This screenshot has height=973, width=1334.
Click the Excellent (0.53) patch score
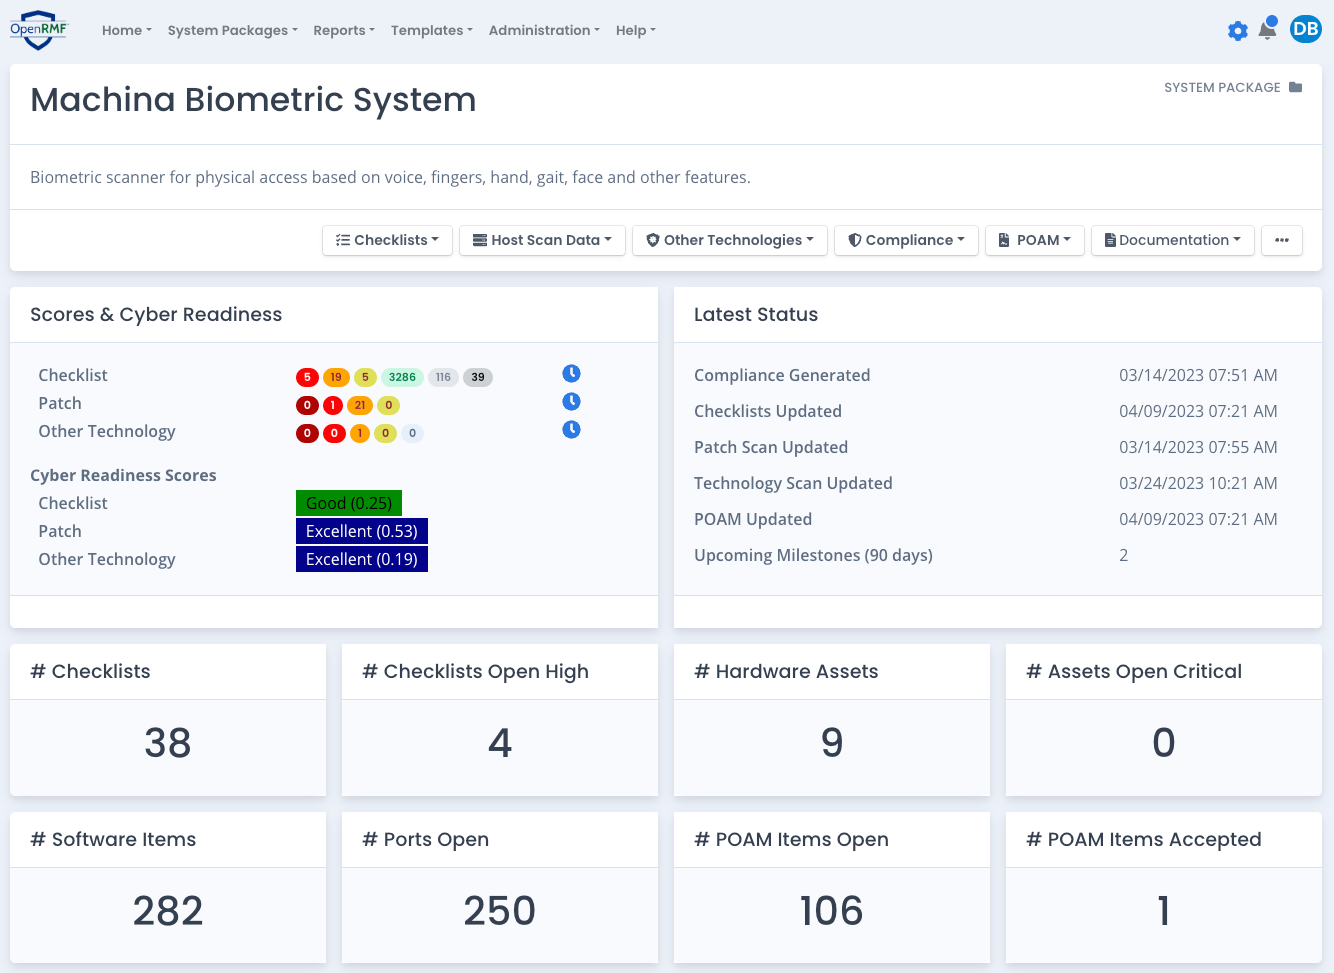coord(362,531)
